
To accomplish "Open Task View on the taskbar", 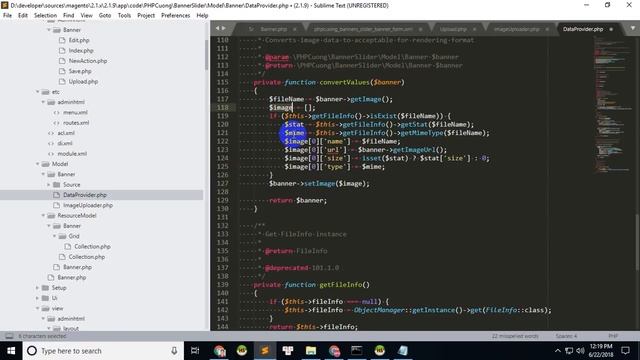I will pyautogui.click(x=195, y=351).
